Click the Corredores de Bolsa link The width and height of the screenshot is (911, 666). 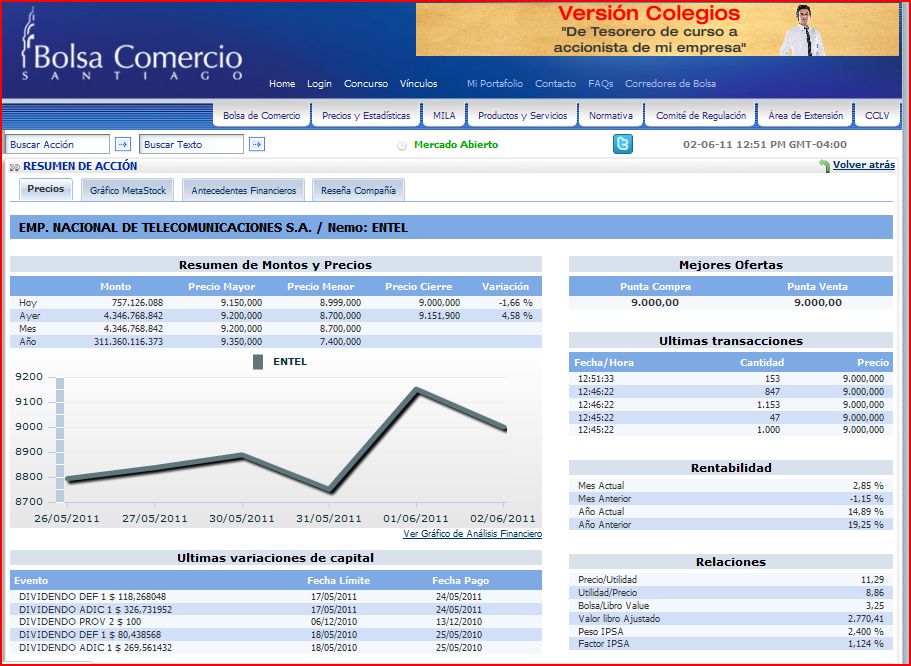670,84
